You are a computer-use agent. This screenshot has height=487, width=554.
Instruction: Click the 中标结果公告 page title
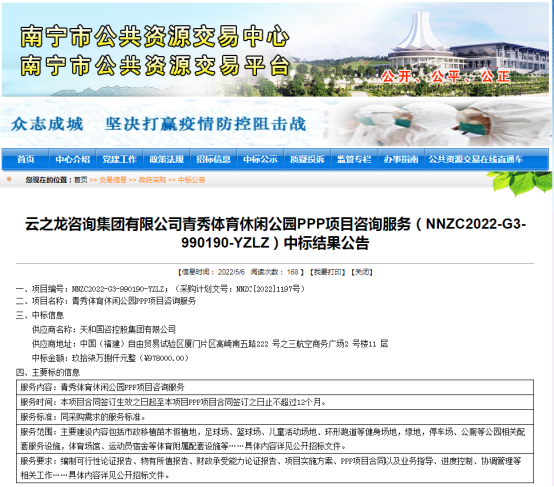pos(276,233)
